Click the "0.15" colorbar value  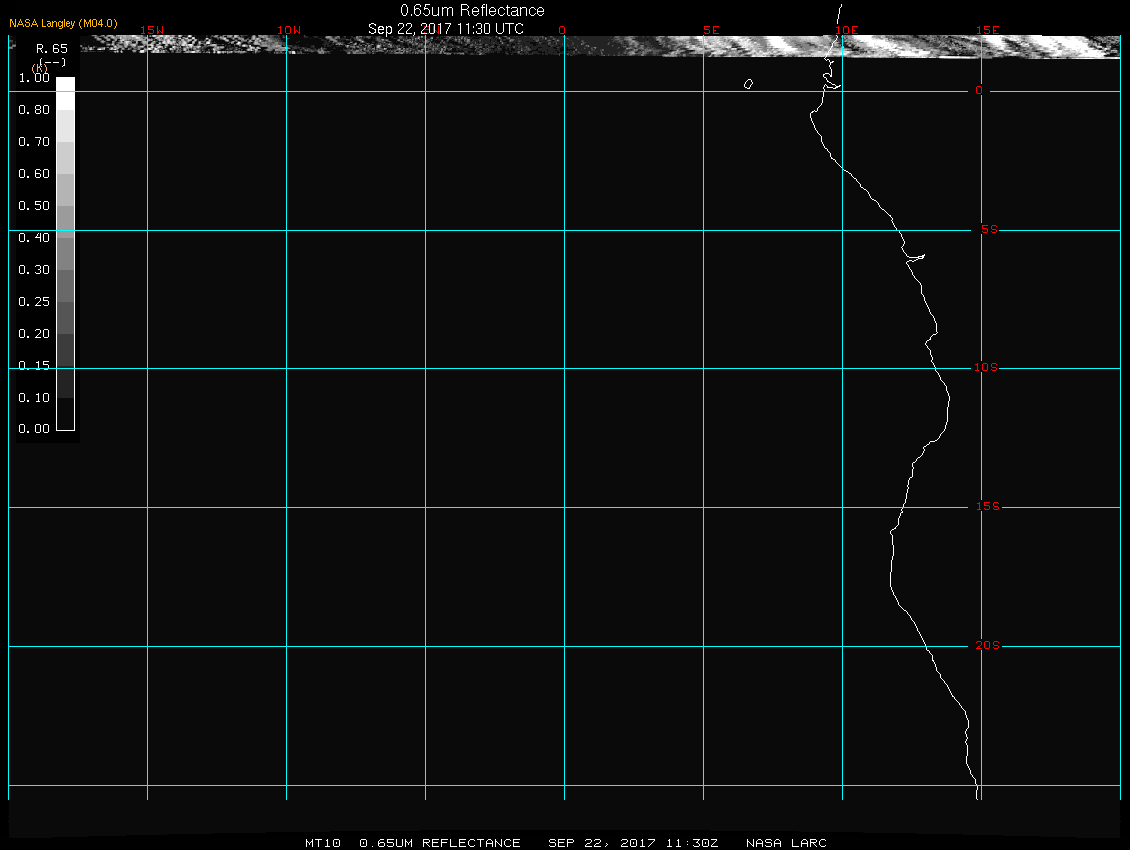pyautogui.click(x=34, y=366)
